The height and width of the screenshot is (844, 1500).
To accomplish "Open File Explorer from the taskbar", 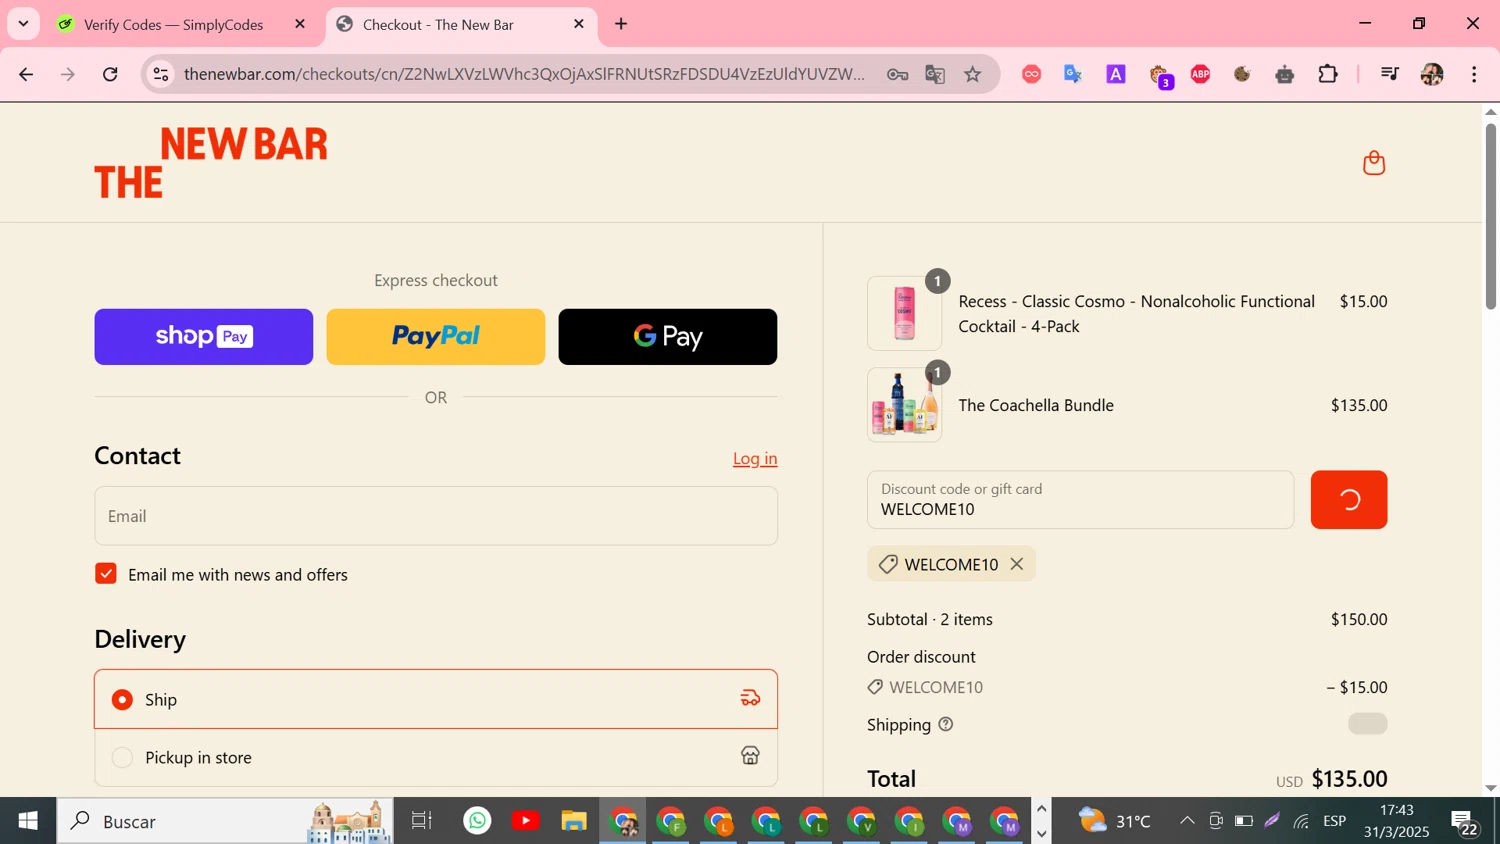I will tap(573, 821).
